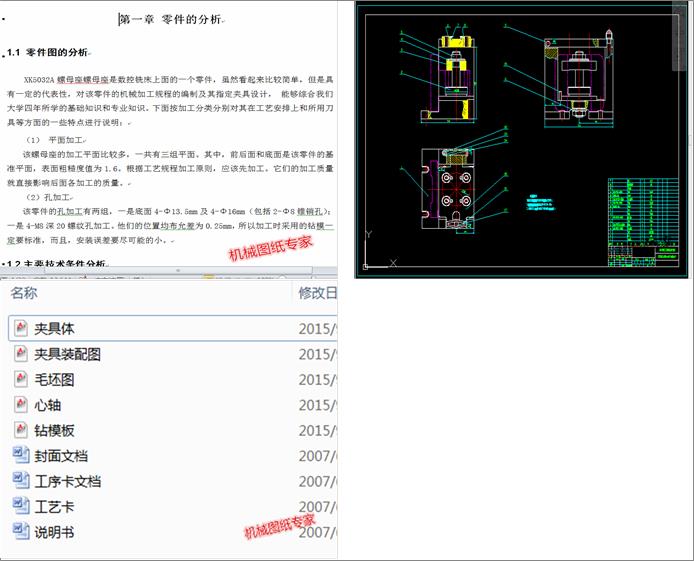Click the bottom plan view in CAD drawing
The width and height of the screenshot is (694, 561).
point(448,189)
